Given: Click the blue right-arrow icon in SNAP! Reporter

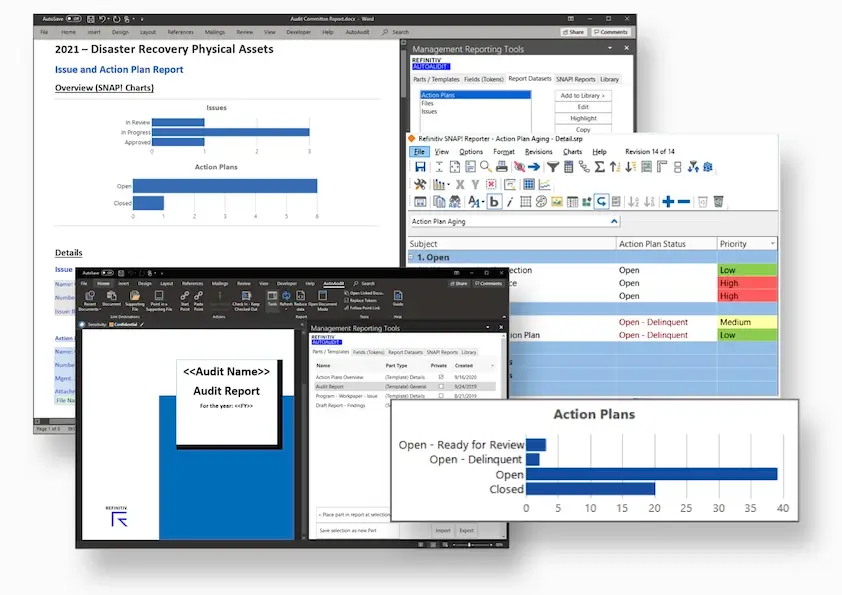Looking at the screenshot, I should pyautogui.click(x=534, y=167).
